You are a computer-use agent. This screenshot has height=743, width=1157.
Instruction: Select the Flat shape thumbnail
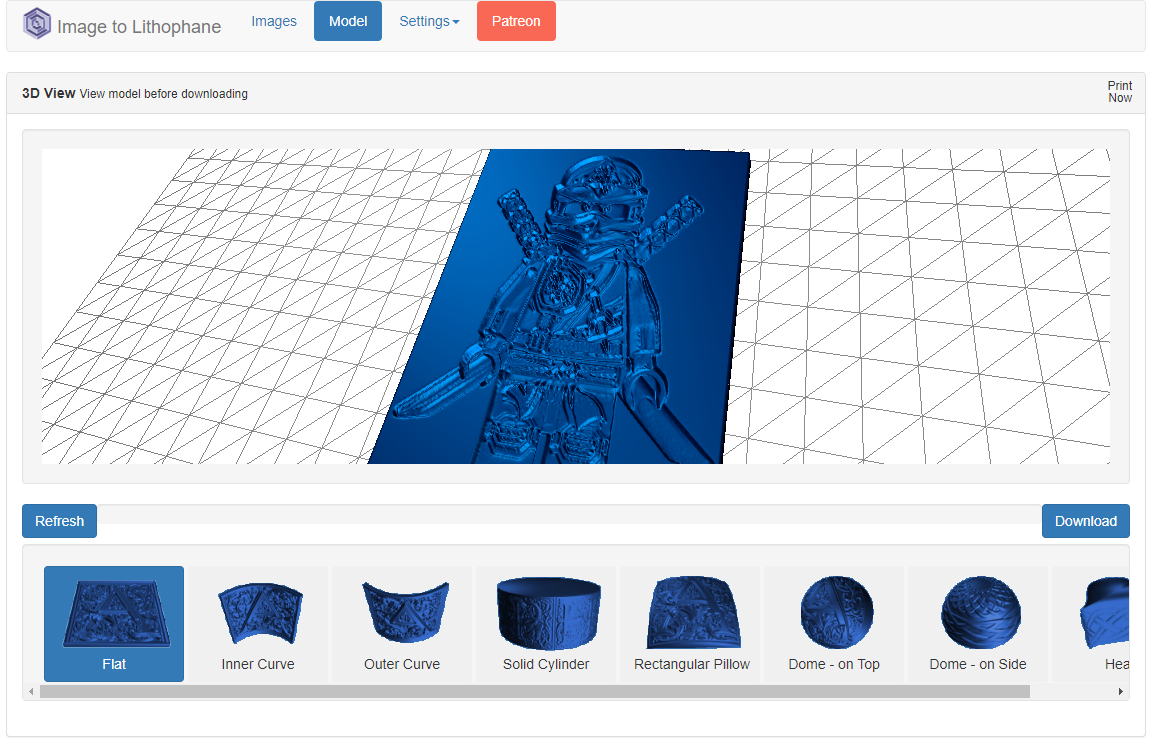[x=114, y=623]
